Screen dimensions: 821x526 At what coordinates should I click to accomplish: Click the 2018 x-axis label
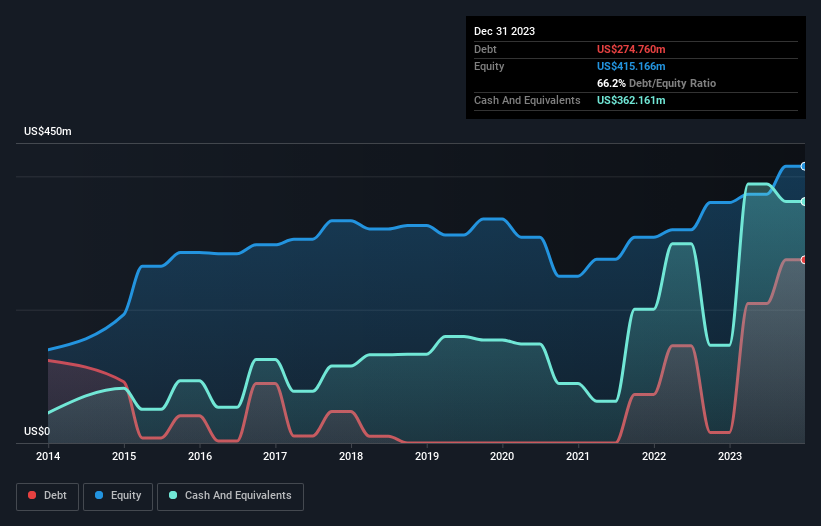(351, 456)
